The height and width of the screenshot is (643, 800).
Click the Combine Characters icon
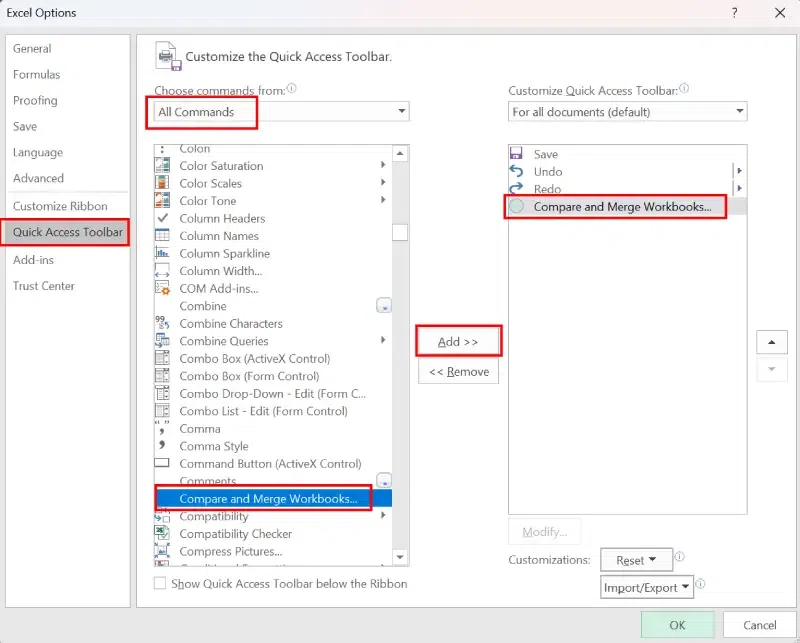(x=162, y=323)
